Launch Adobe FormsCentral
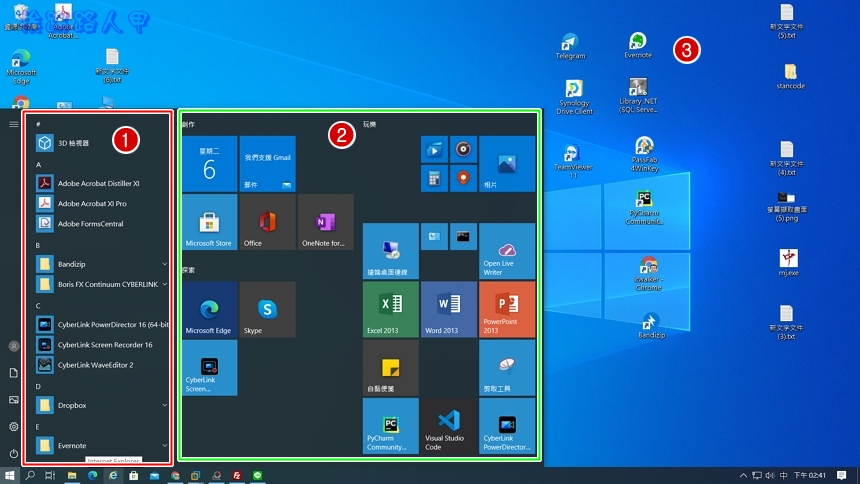 (102, 224)
